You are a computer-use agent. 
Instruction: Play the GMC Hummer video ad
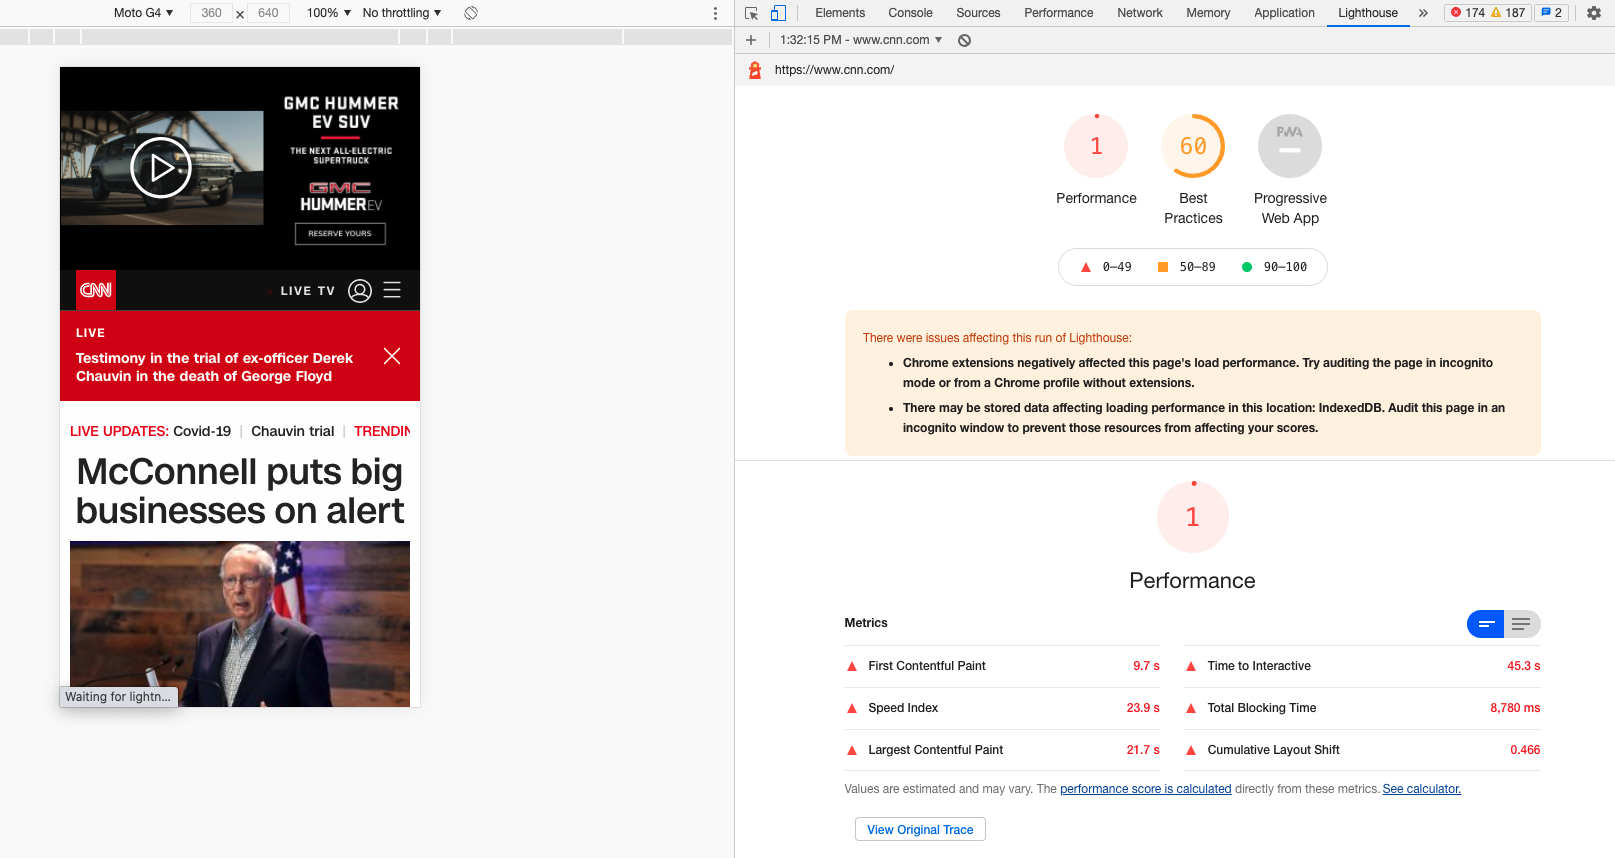(160, 167)
